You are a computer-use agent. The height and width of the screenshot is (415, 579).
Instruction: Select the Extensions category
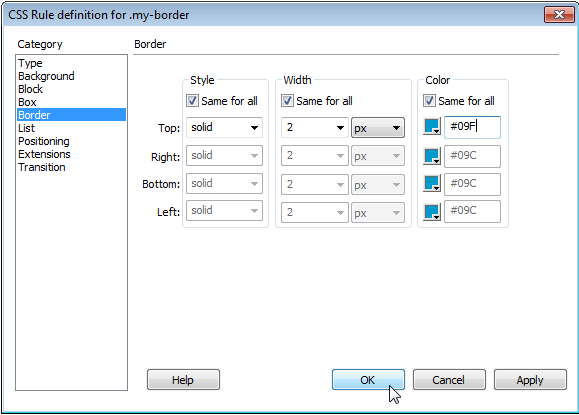pos(44,154)
